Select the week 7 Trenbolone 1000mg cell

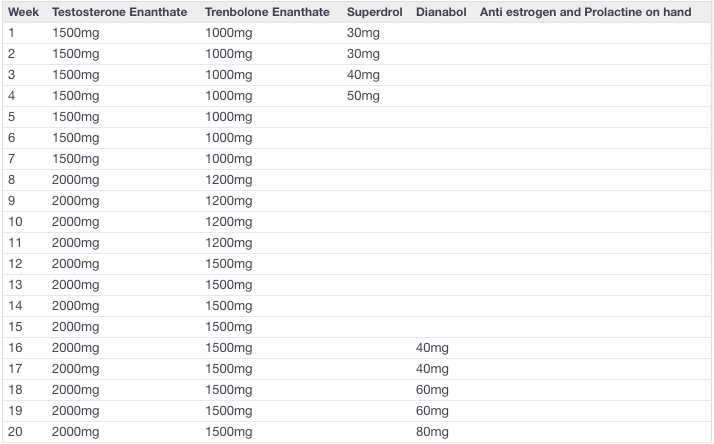coord(228,159)
